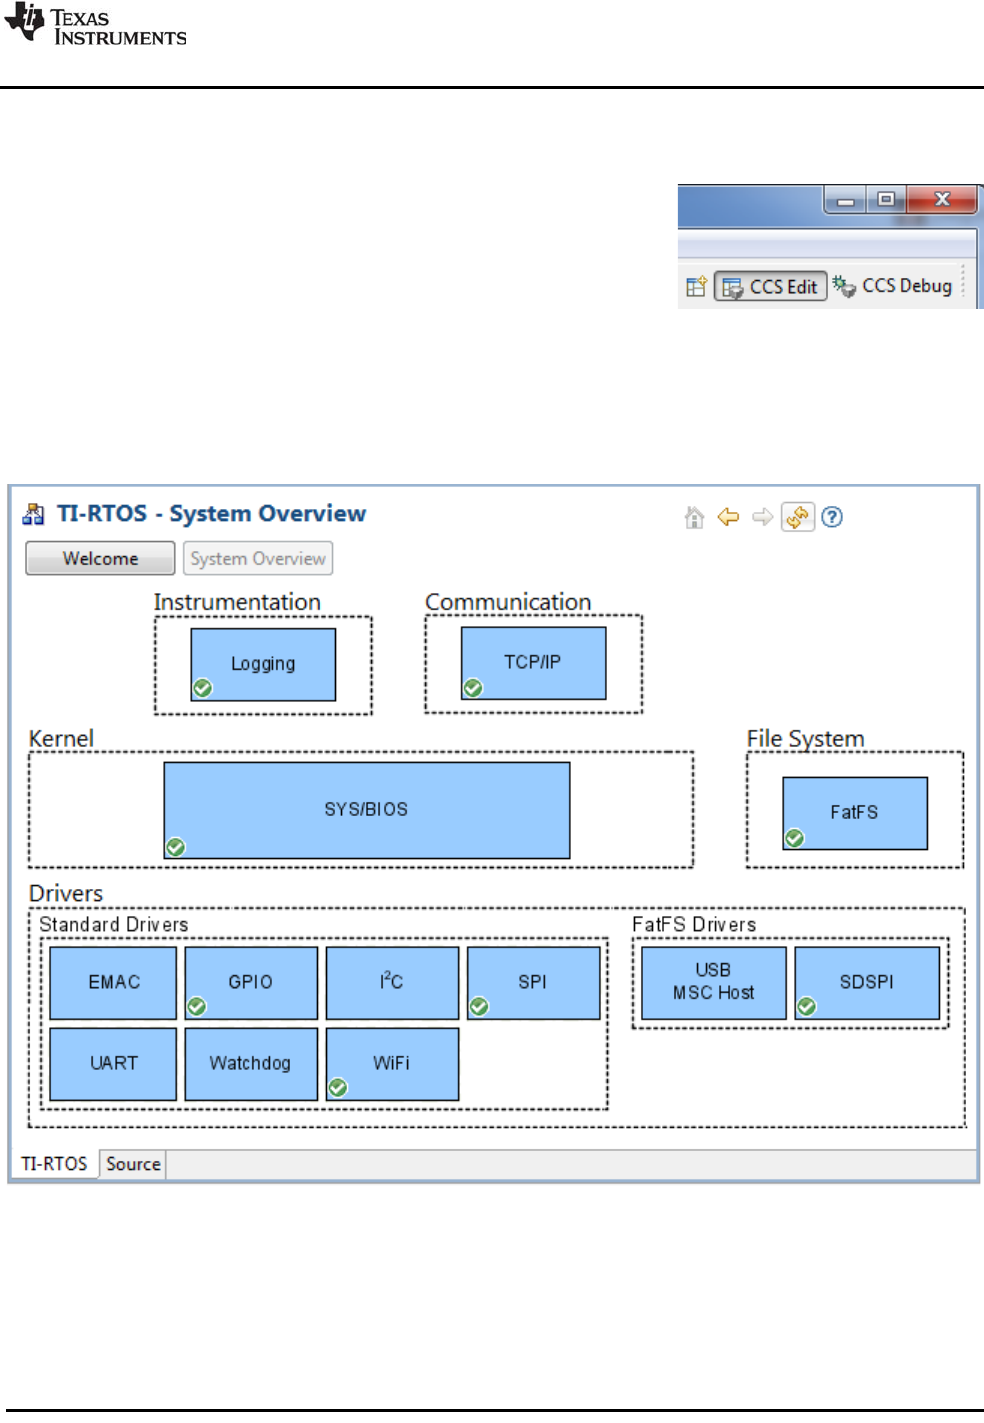Click the green checkmark on SYS/BIOS
The image size is (984, 1423).
tap(176, 847)
